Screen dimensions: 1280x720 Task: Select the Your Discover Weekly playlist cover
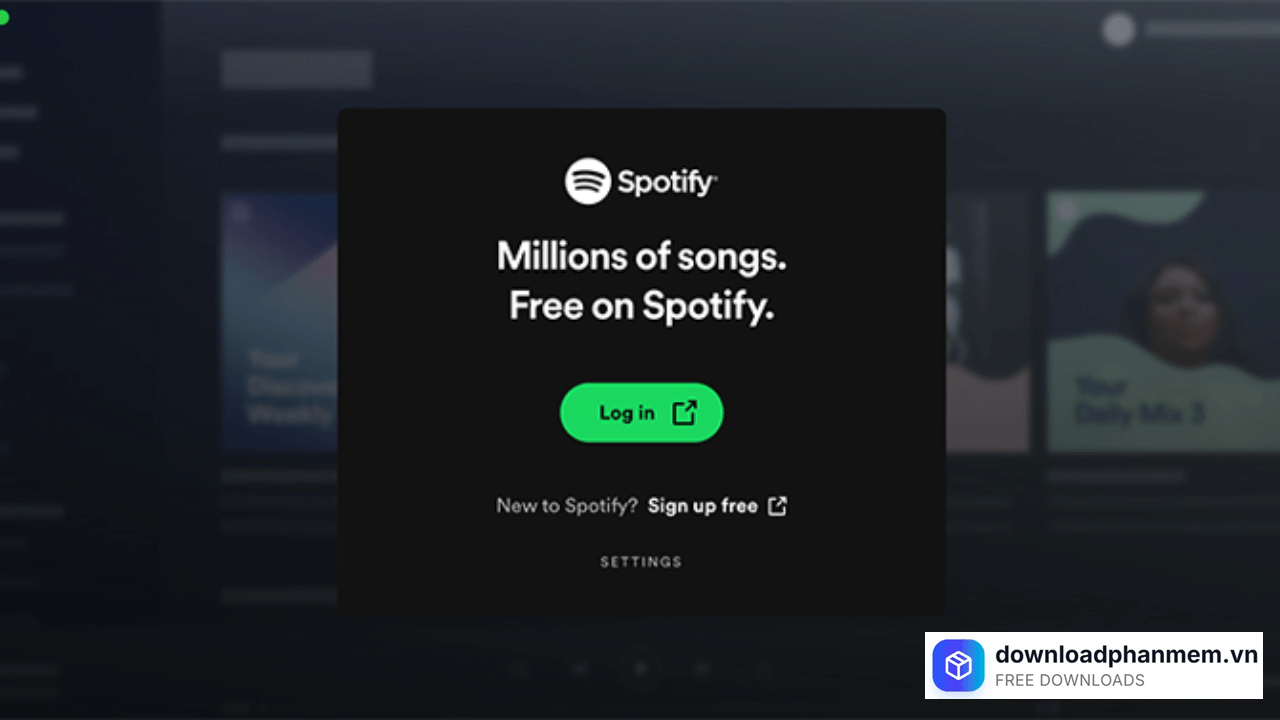(x=280, y=322)
